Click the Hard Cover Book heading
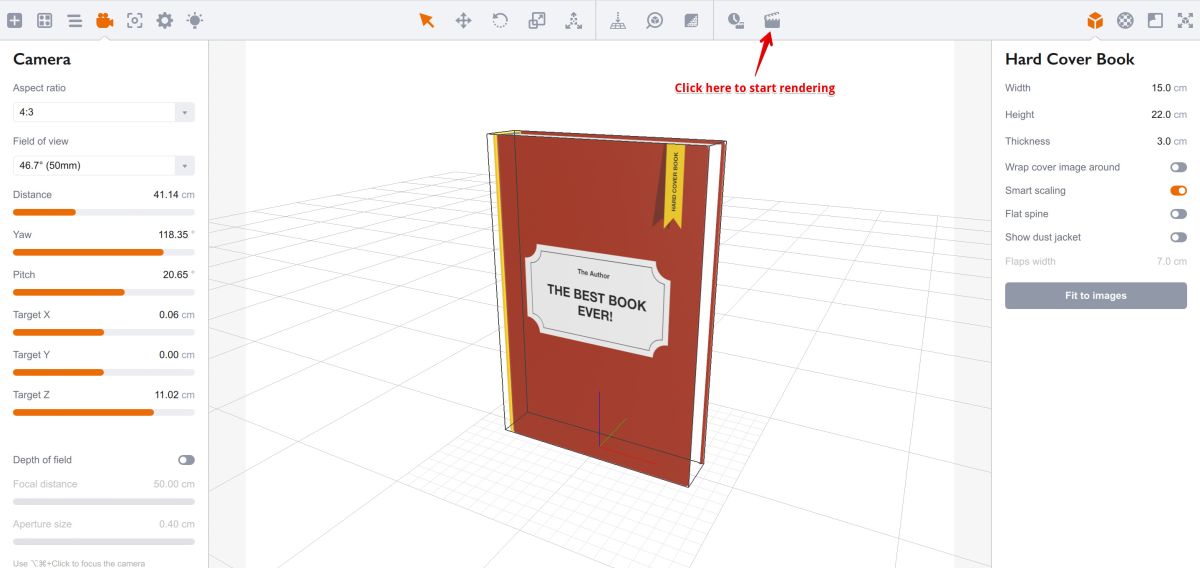The height and width of the screenshot is (568, 1200). point(1069,59)
